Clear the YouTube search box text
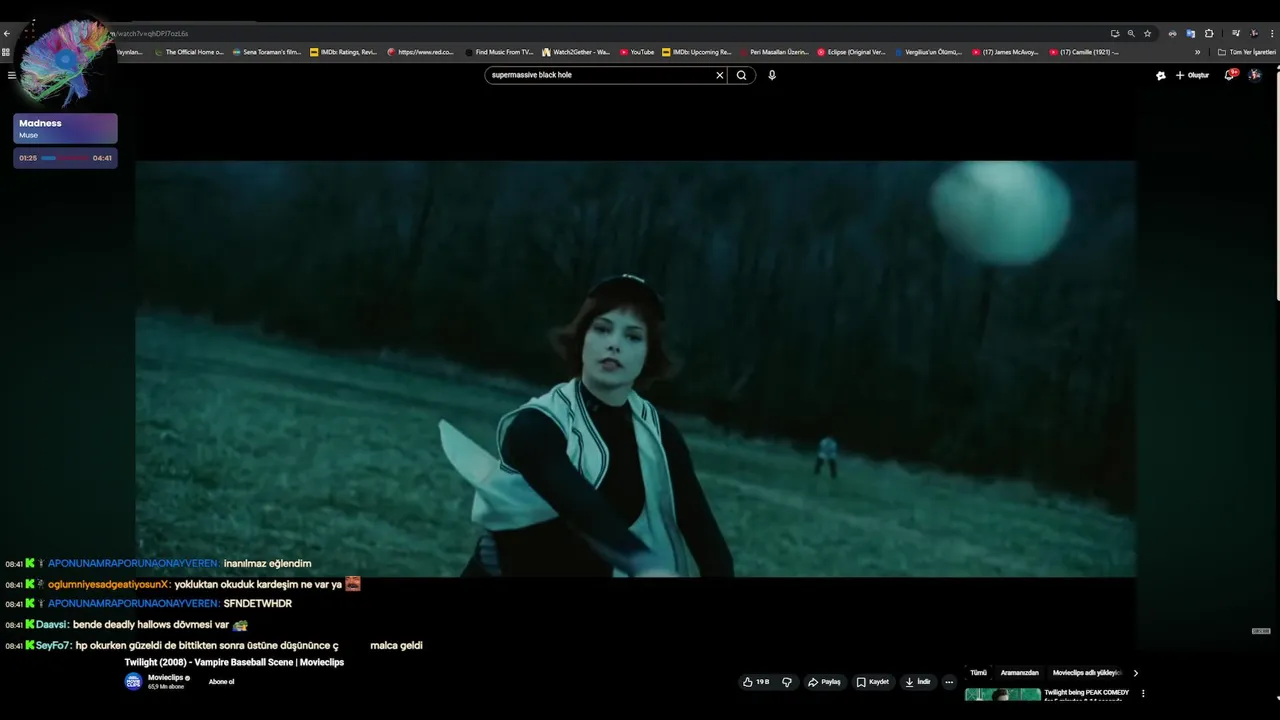The image size is (1280, 720). point(719,75)
